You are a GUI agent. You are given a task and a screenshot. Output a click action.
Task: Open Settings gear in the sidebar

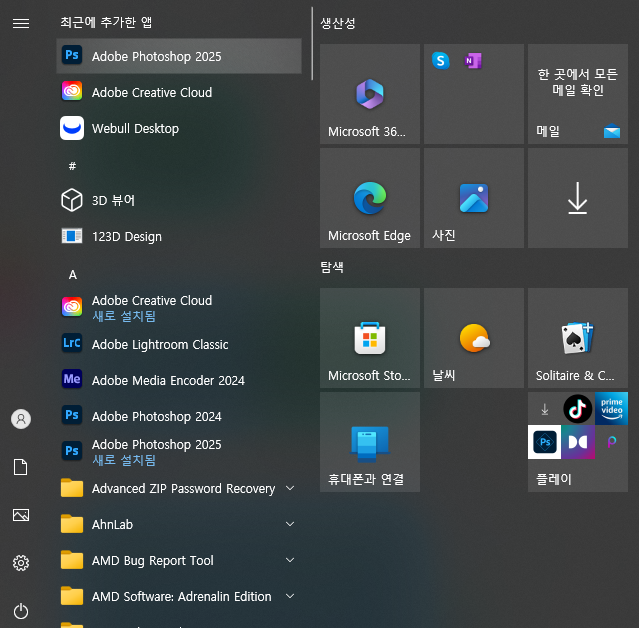21,563
